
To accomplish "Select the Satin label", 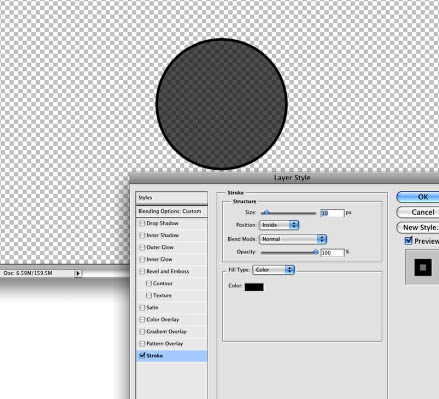I will (x=152, y=307).
